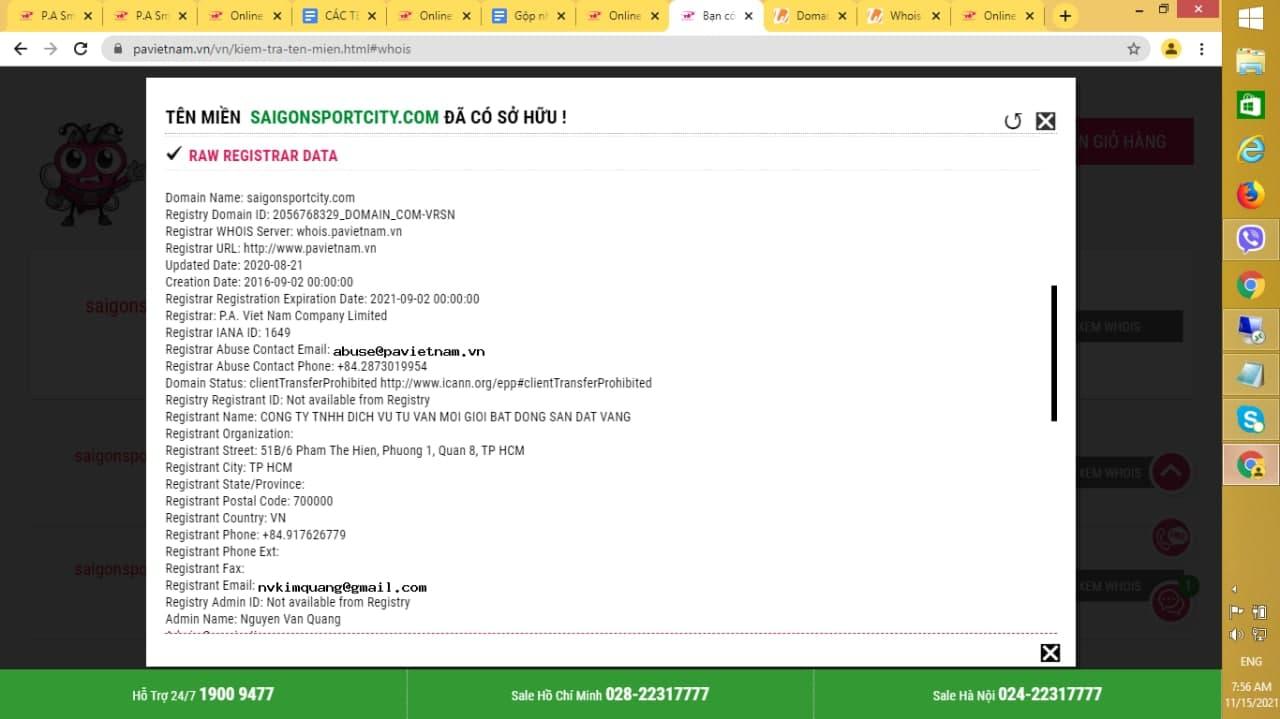Click the Registrant Phone +84.917626779 line
The image size is (1280, 719).
(x=255, y=535)
